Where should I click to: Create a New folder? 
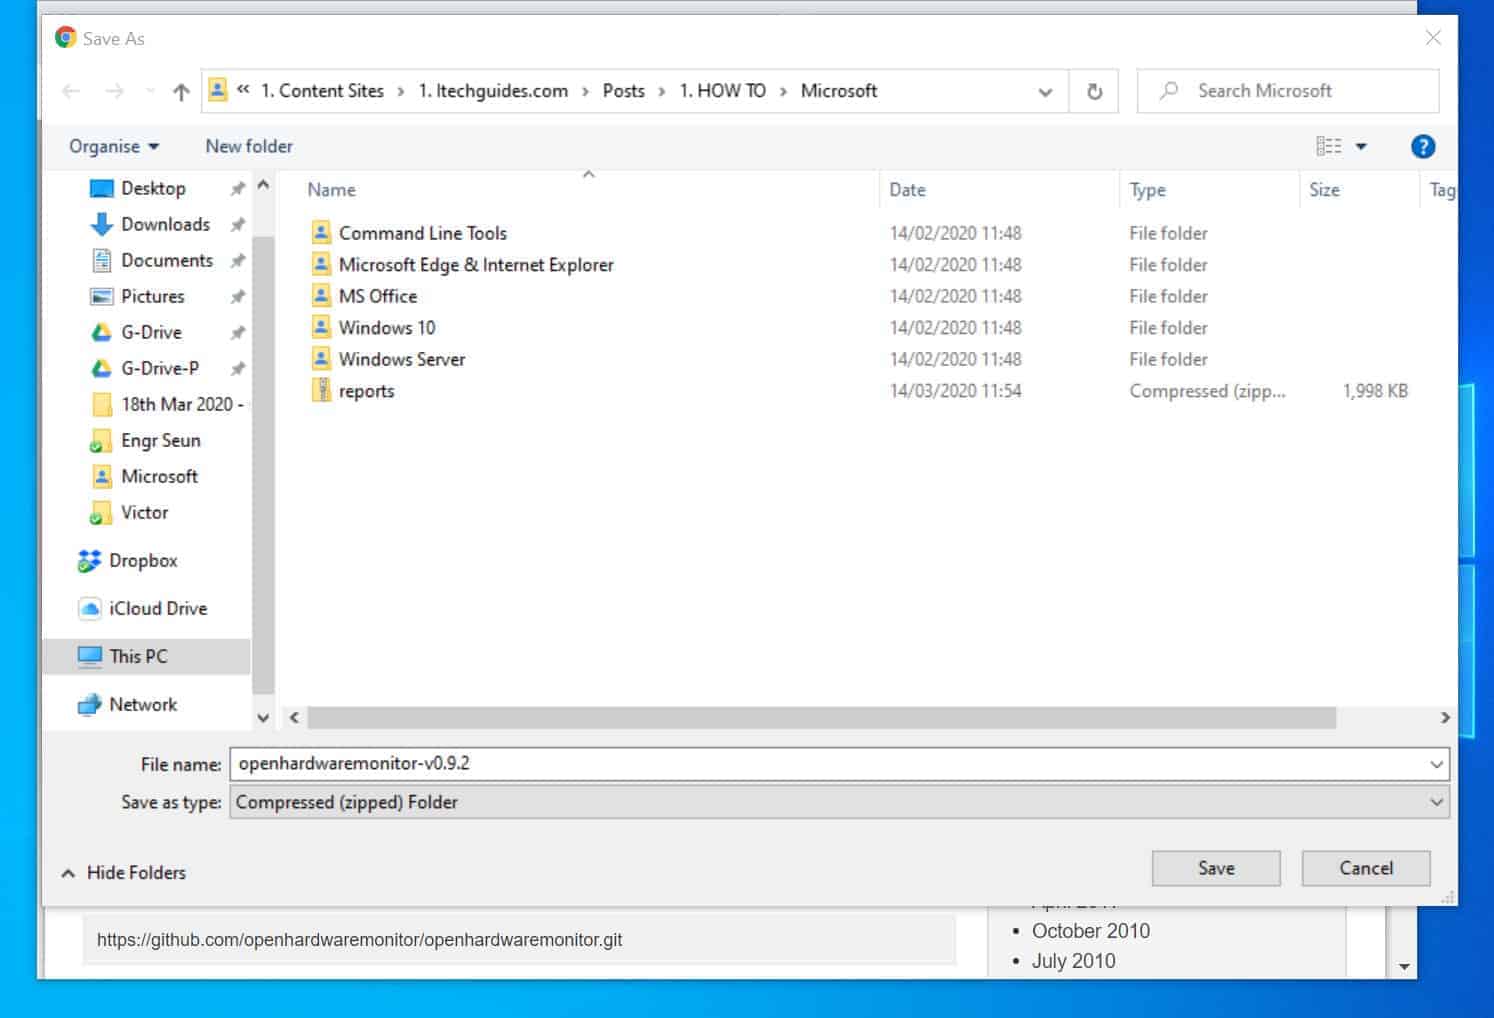click(248, 146)
